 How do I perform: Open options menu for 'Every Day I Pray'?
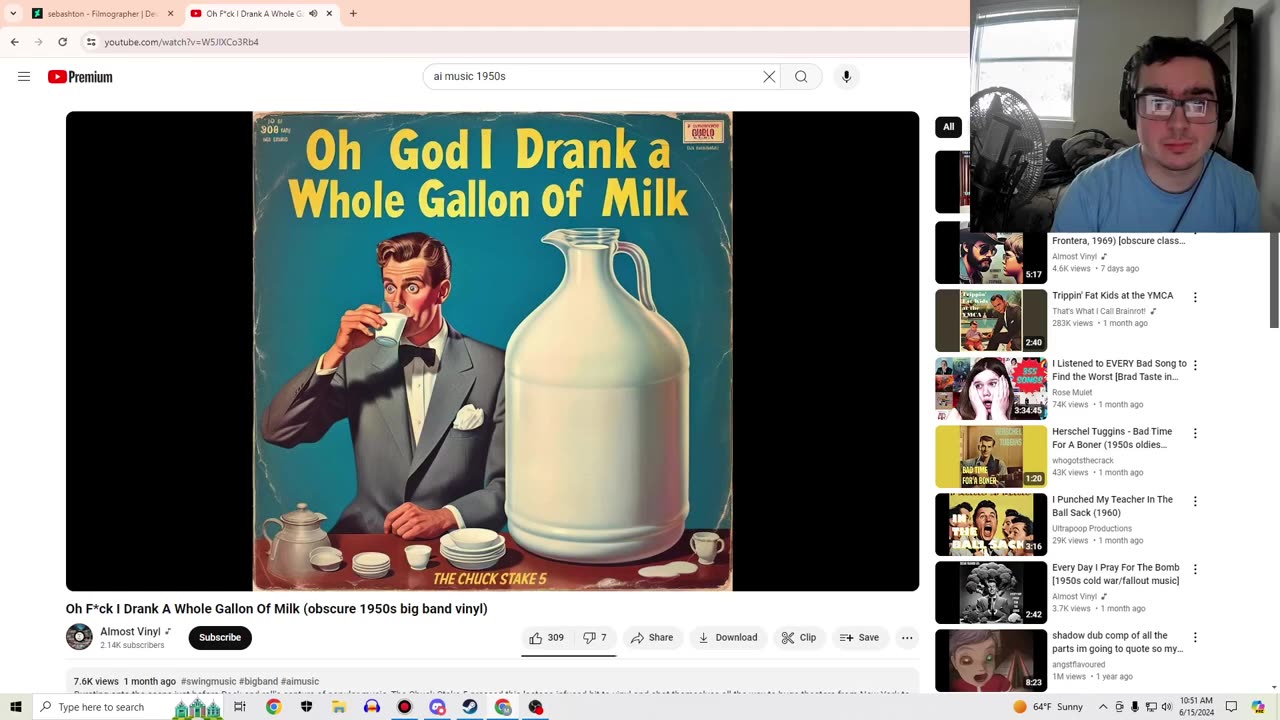1194,569
